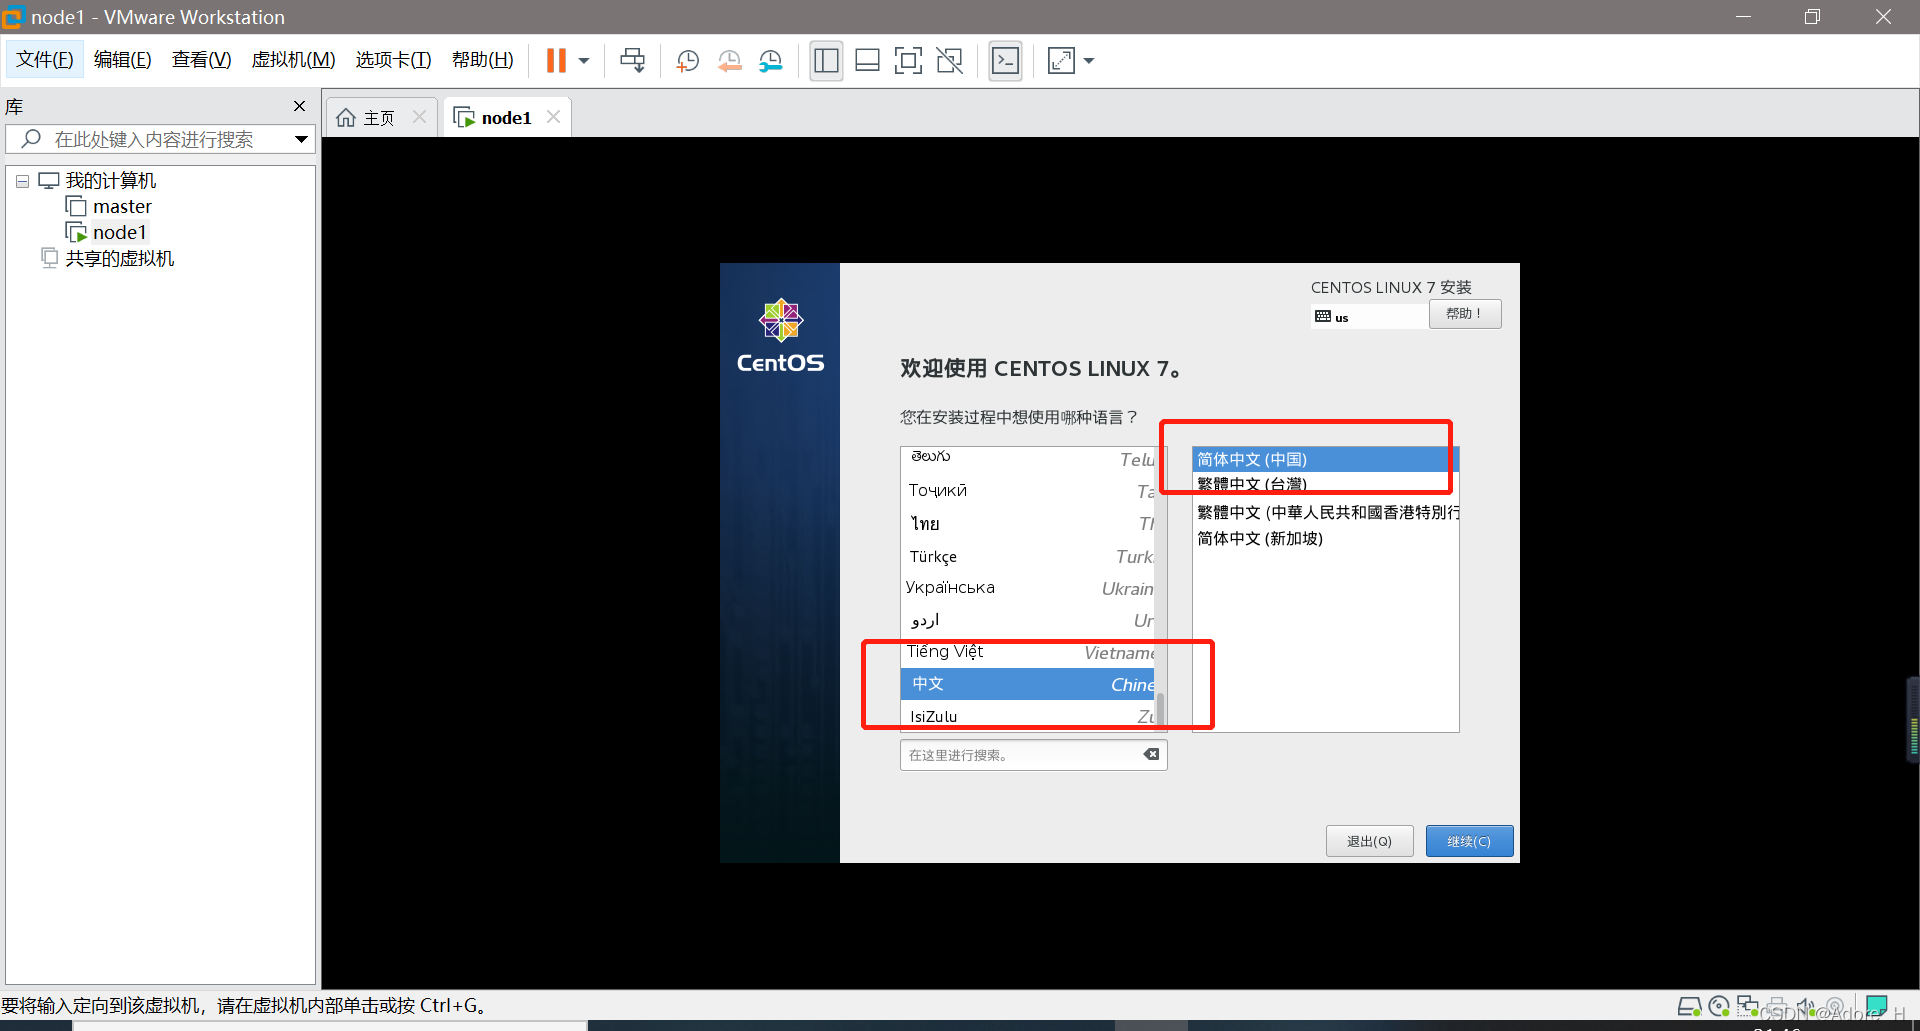
Task: Open the library search dropdown arrow
Action: click(301, 139)
